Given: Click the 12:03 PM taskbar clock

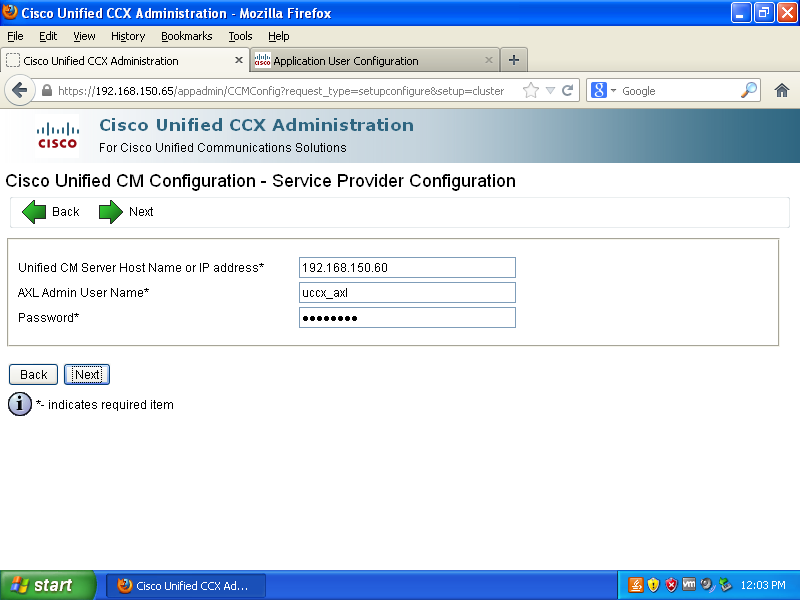Looking at the screenshot, I should pyautogui.click(x=763, y=585).
